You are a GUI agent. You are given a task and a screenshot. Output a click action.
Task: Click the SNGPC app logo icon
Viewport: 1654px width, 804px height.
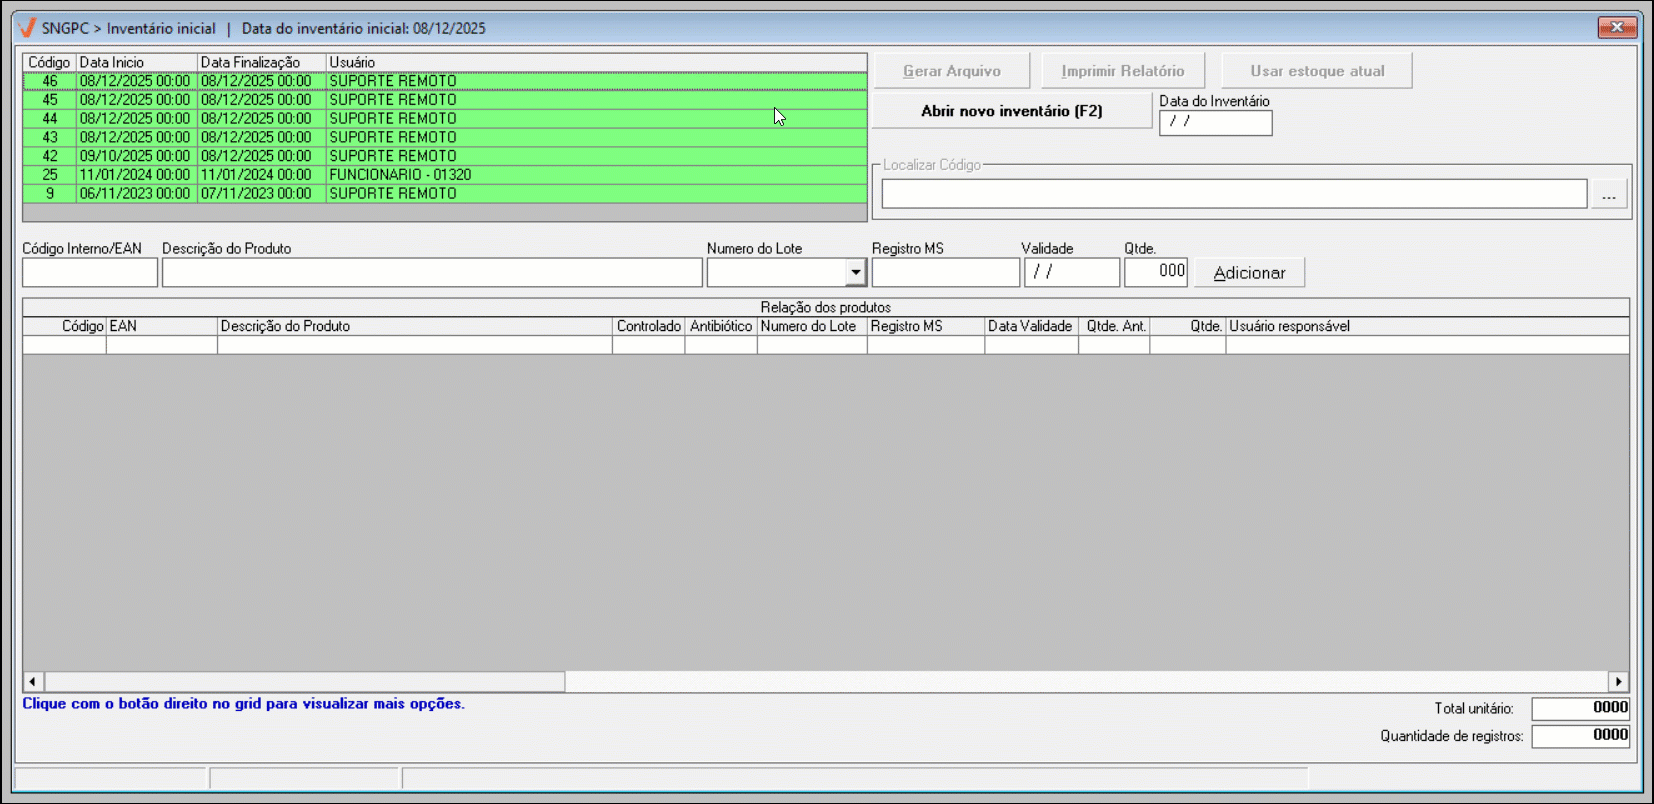tap(27, 28)
